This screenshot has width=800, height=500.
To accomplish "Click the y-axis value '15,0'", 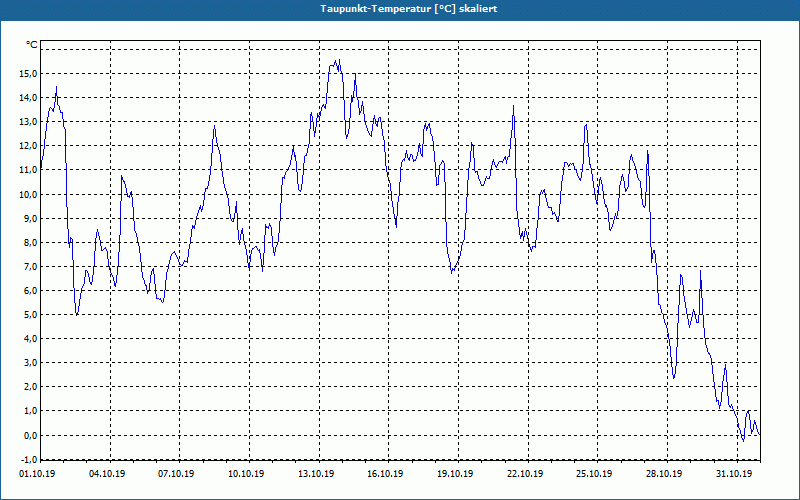I will [x=28, y=73].
